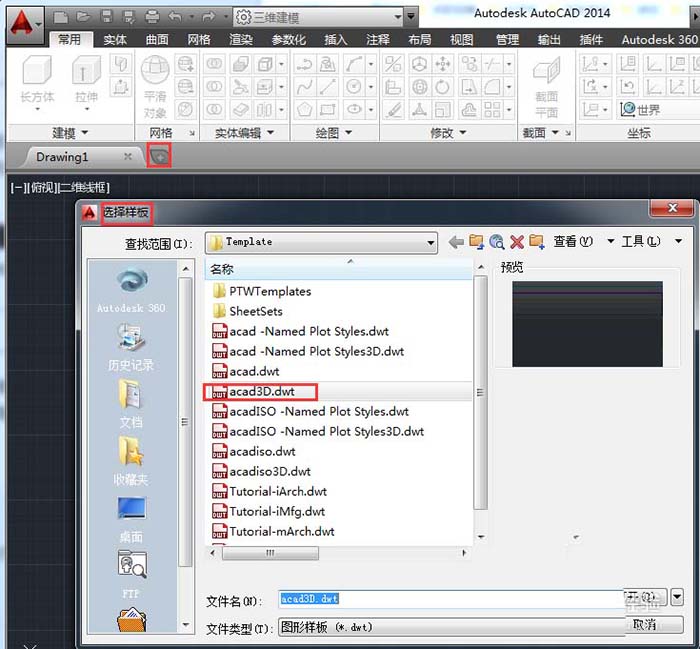Click 收藏夹 in the dialog places sidebar
Image resolution: width=700 pixels, height=649 pixels.
pyautogui.click(x=131, y=461)
